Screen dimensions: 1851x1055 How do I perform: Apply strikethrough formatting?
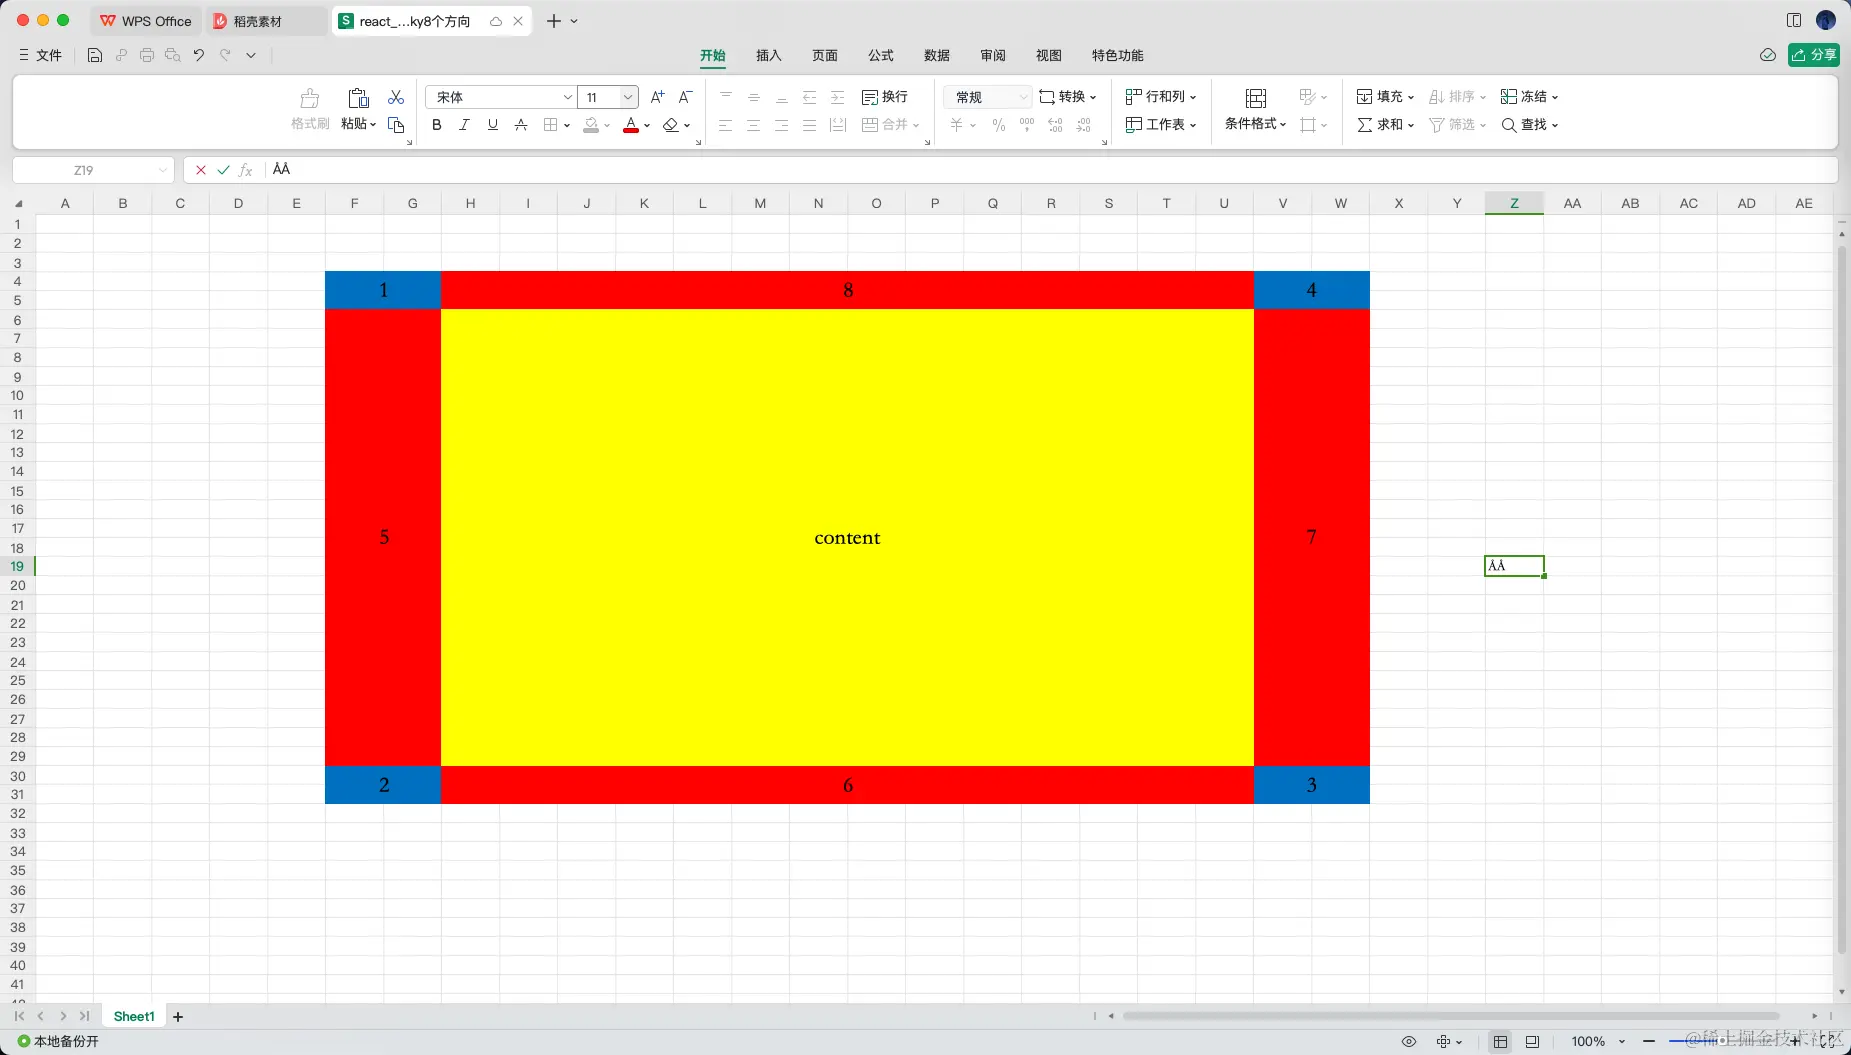click(x=520, y=125)
